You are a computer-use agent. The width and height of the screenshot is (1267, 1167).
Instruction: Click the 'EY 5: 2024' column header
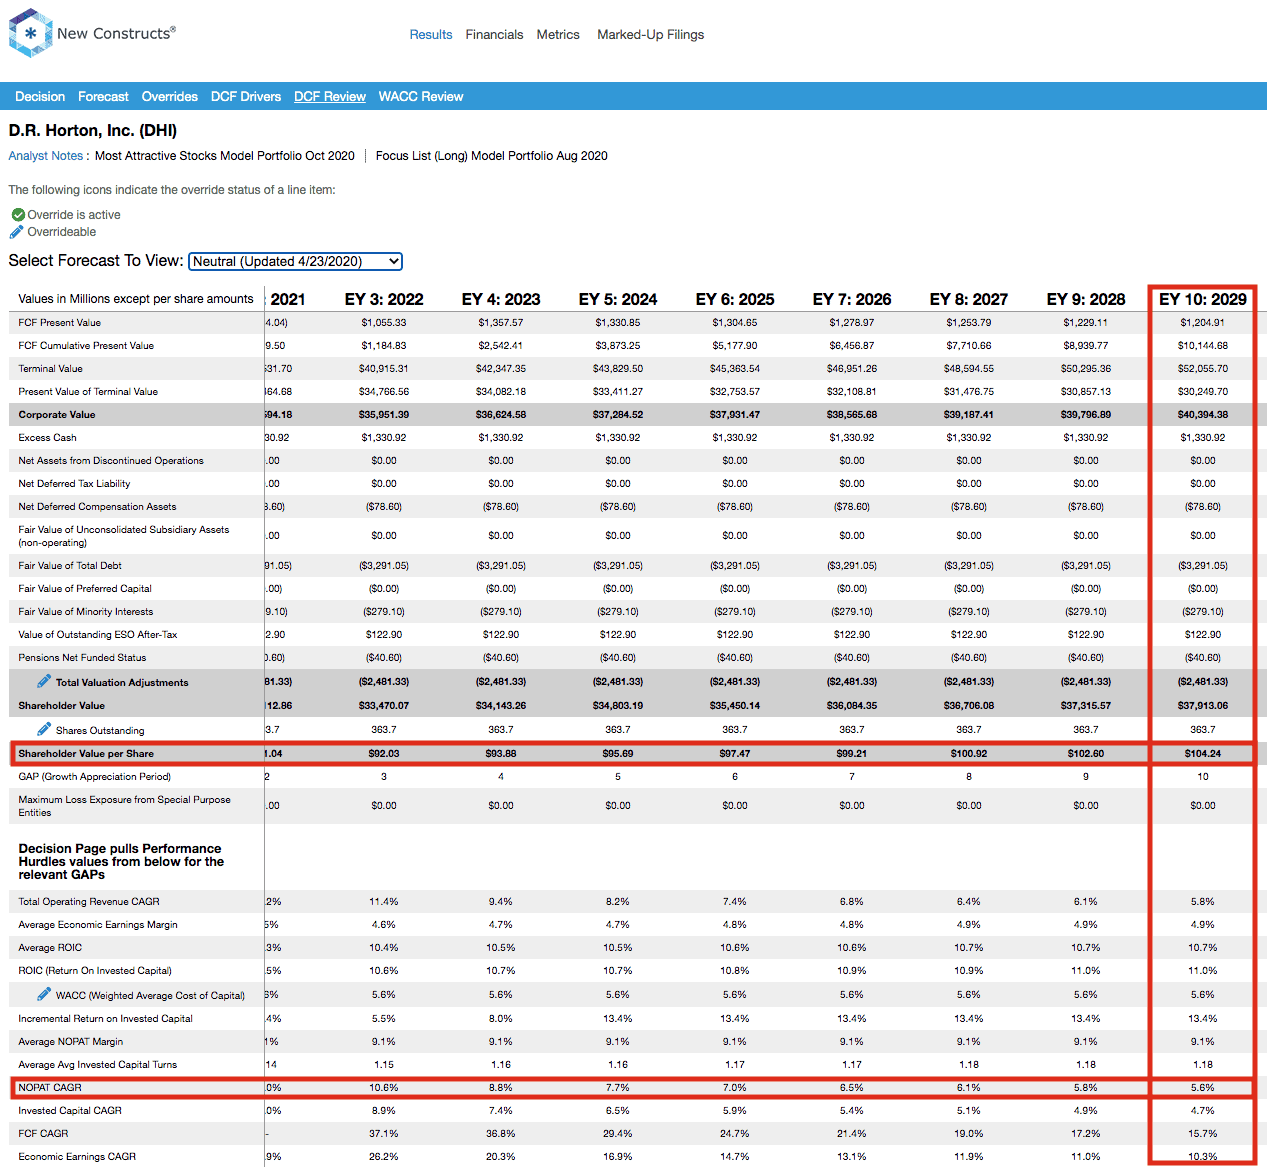[618, 300]
